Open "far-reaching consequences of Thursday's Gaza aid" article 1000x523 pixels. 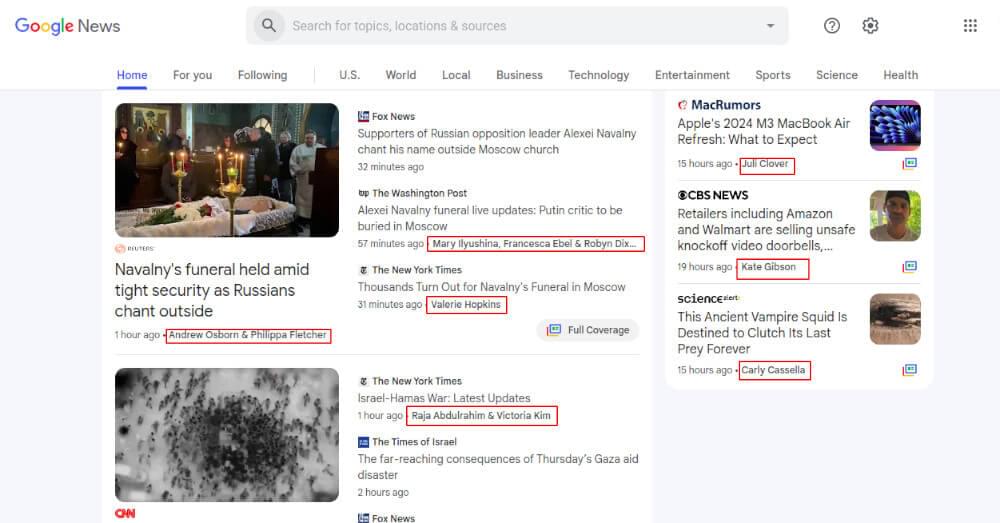click(497, 467)
